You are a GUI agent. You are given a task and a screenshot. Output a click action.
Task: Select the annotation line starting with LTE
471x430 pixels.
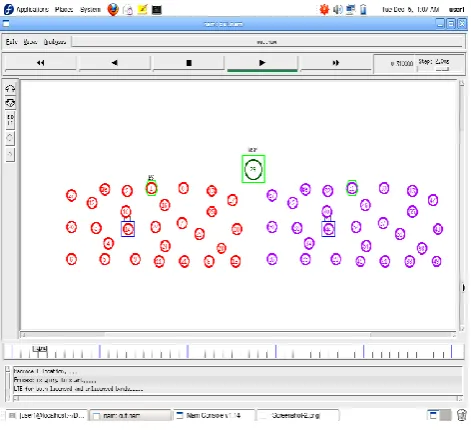pyautogui.click(x=78, y=389)
